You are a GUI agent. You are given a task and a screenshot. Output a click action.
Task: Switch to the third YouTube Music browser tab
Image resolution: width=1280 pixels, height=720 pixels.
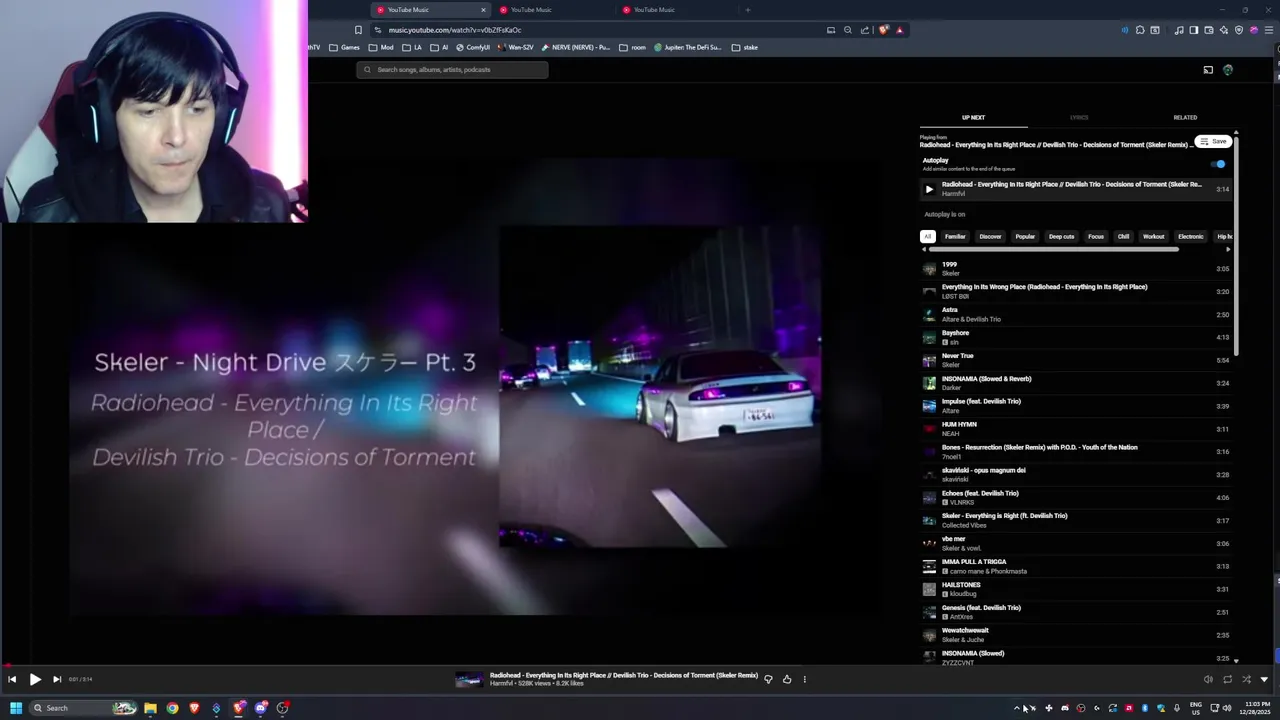(677, 10)
